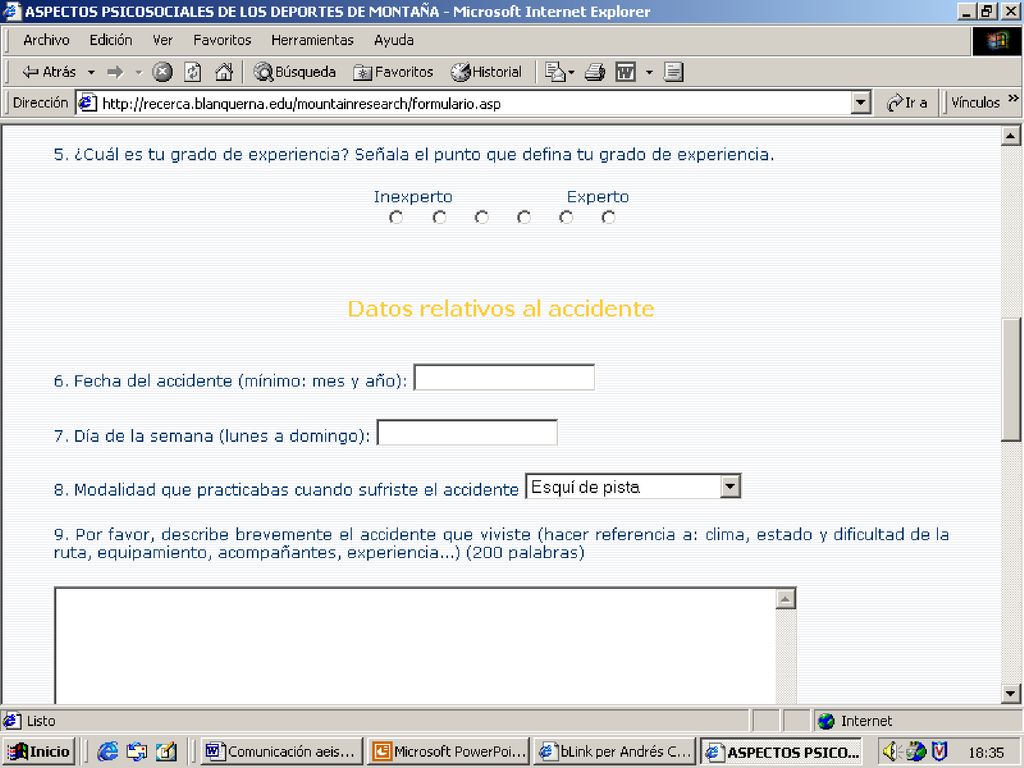Click inside the accident description text area
The height and width of the screenshot is (768, 1024).
[x=415, y=645]
